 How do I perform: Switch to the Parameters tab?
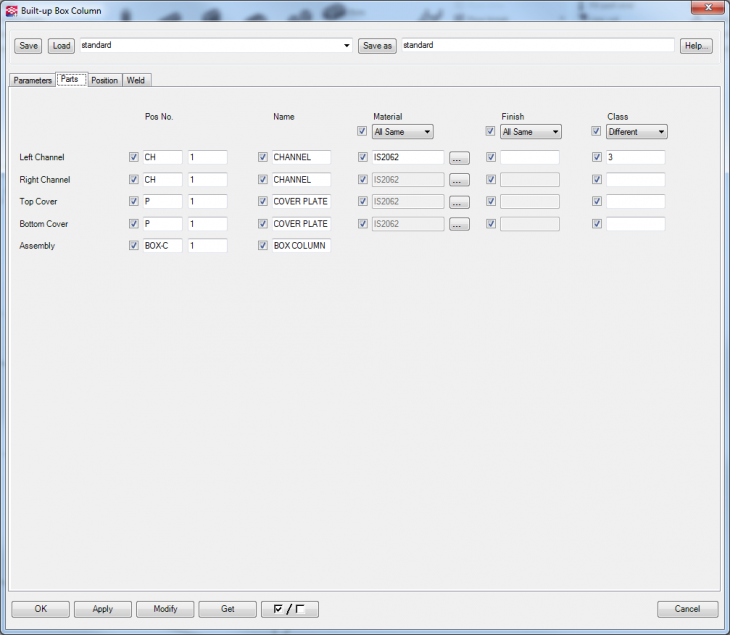click(32, 80)
